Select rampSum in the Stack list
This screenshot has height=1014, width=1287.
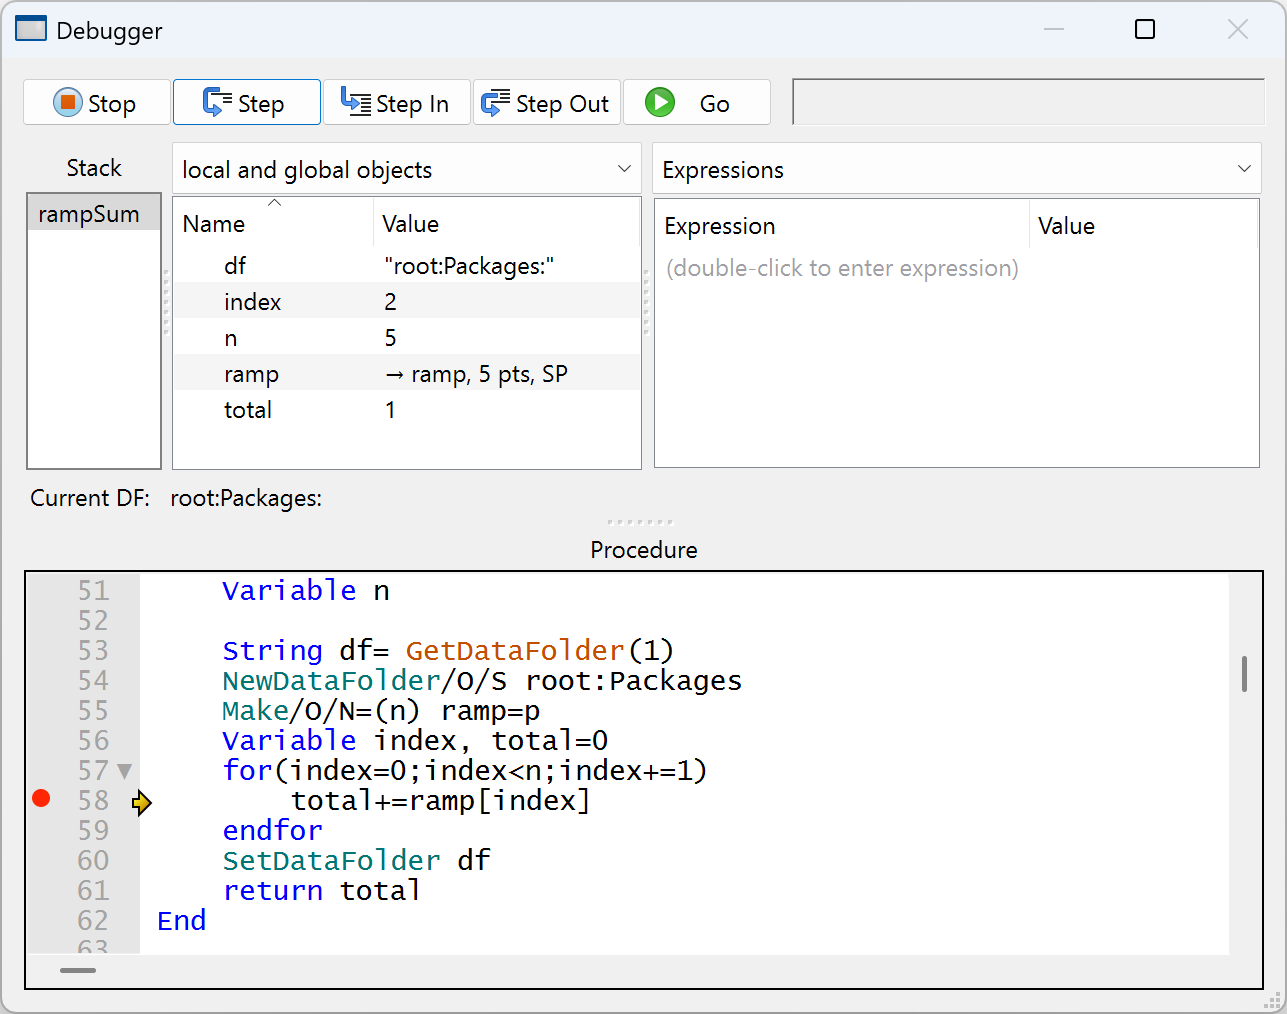click(89, 214)
